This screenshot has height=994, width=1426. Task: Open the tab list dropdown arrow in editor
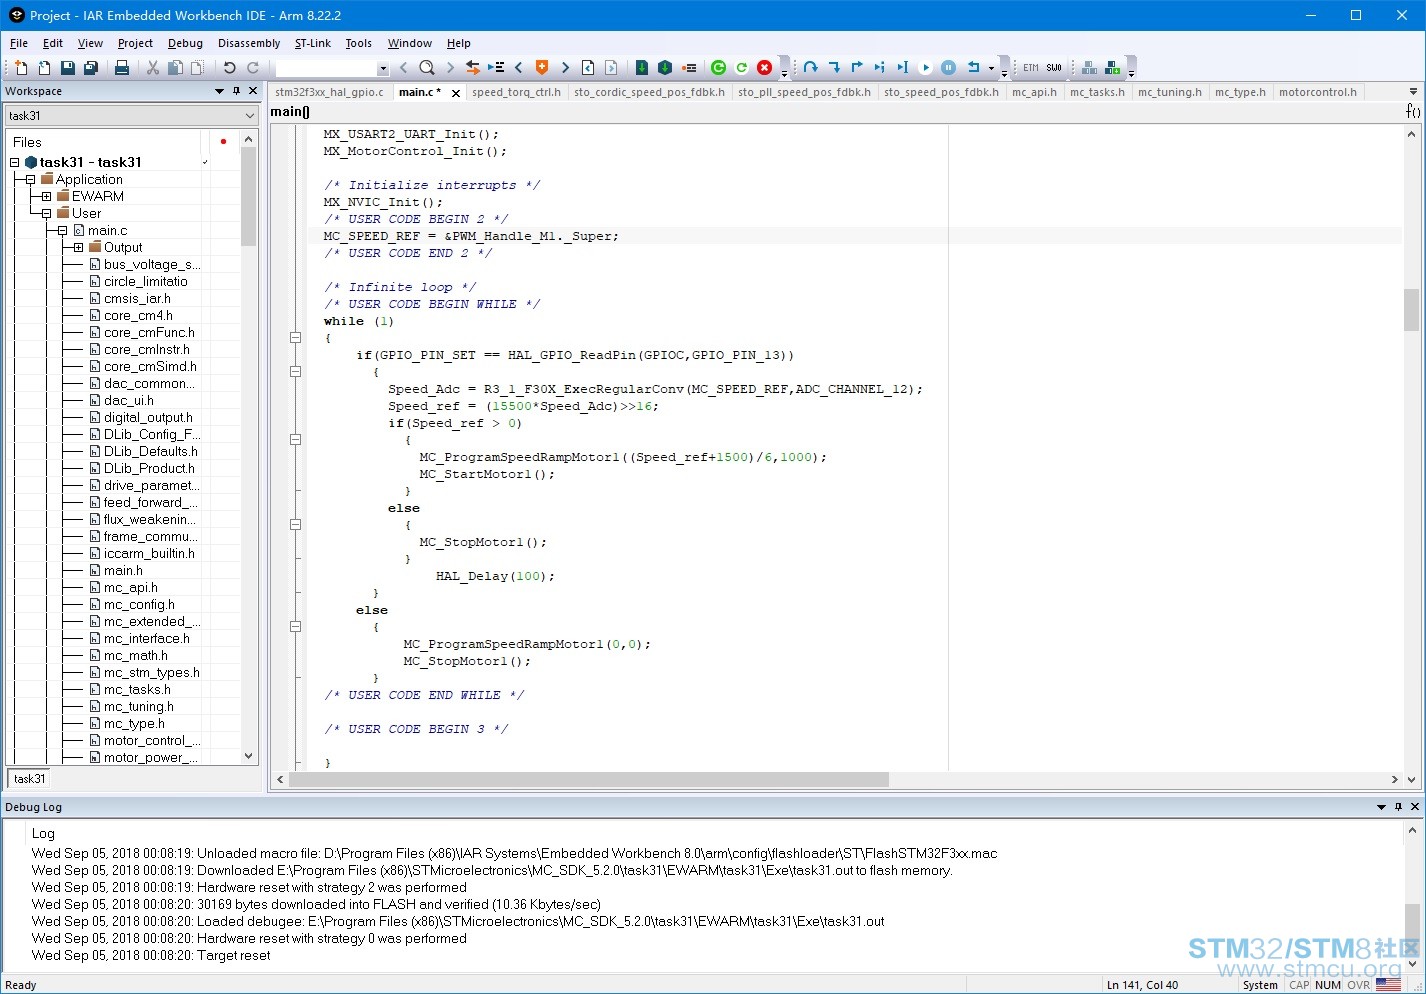click(1413, 92)
